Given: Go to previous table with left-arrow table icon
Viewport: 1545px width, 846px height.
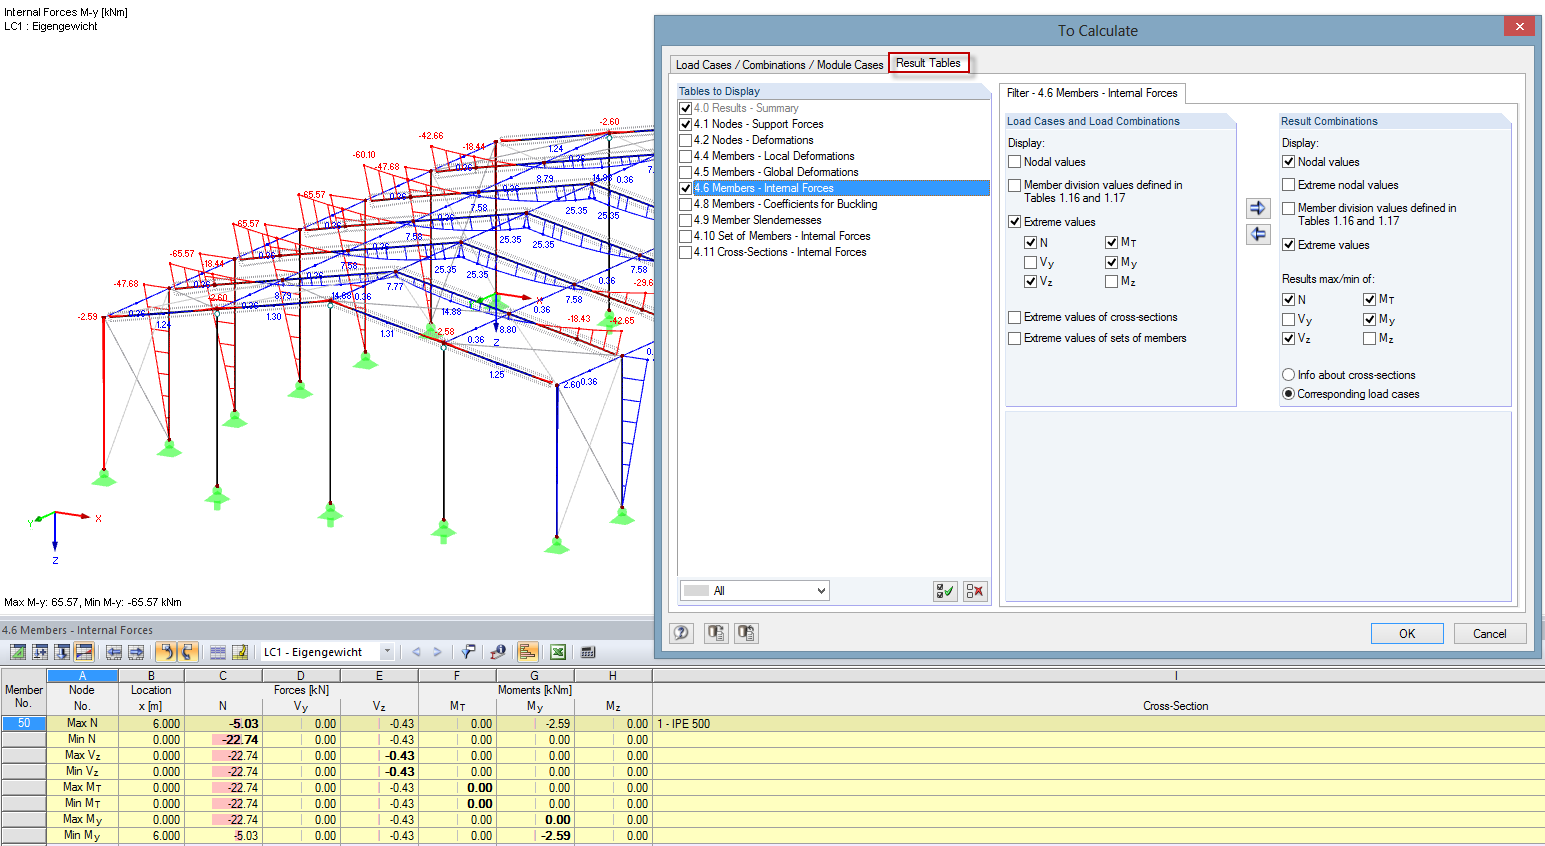Looking at the screenshot, I should (x=114, y=652).
